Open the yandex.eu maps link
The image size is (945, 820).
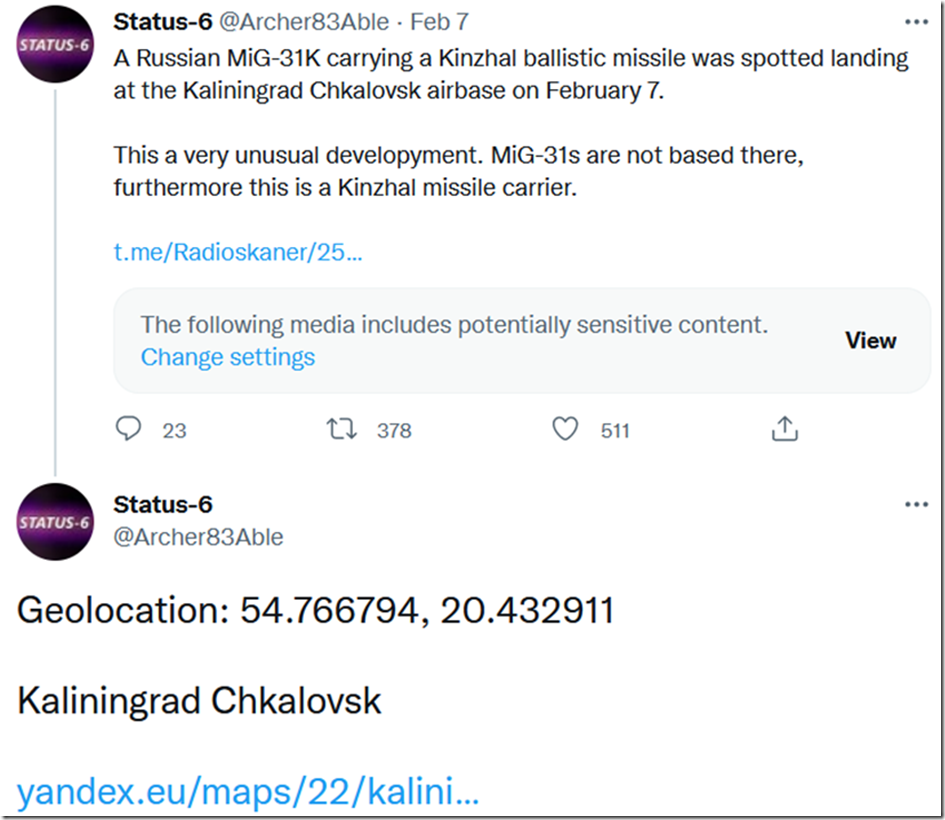tap(248, 794)
